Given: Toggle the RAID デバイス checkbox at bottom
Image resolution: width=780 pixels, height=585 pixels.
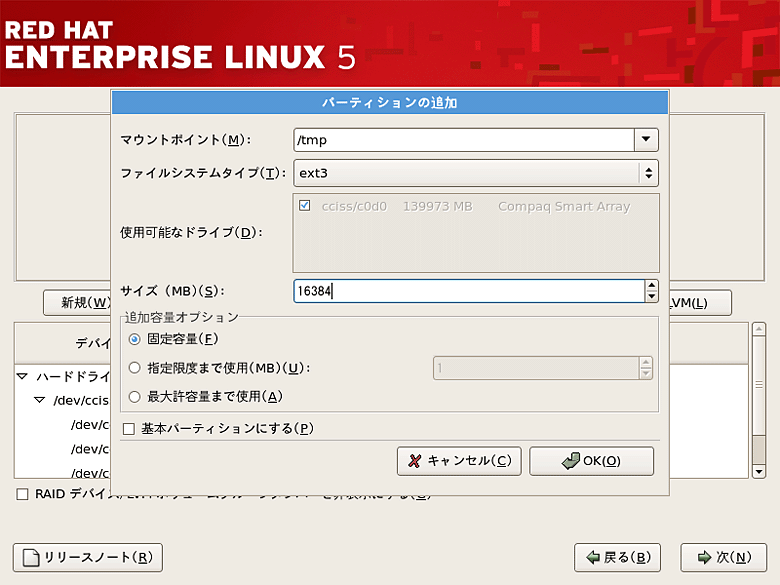Looking at the screenshot, I should (22, 494).
